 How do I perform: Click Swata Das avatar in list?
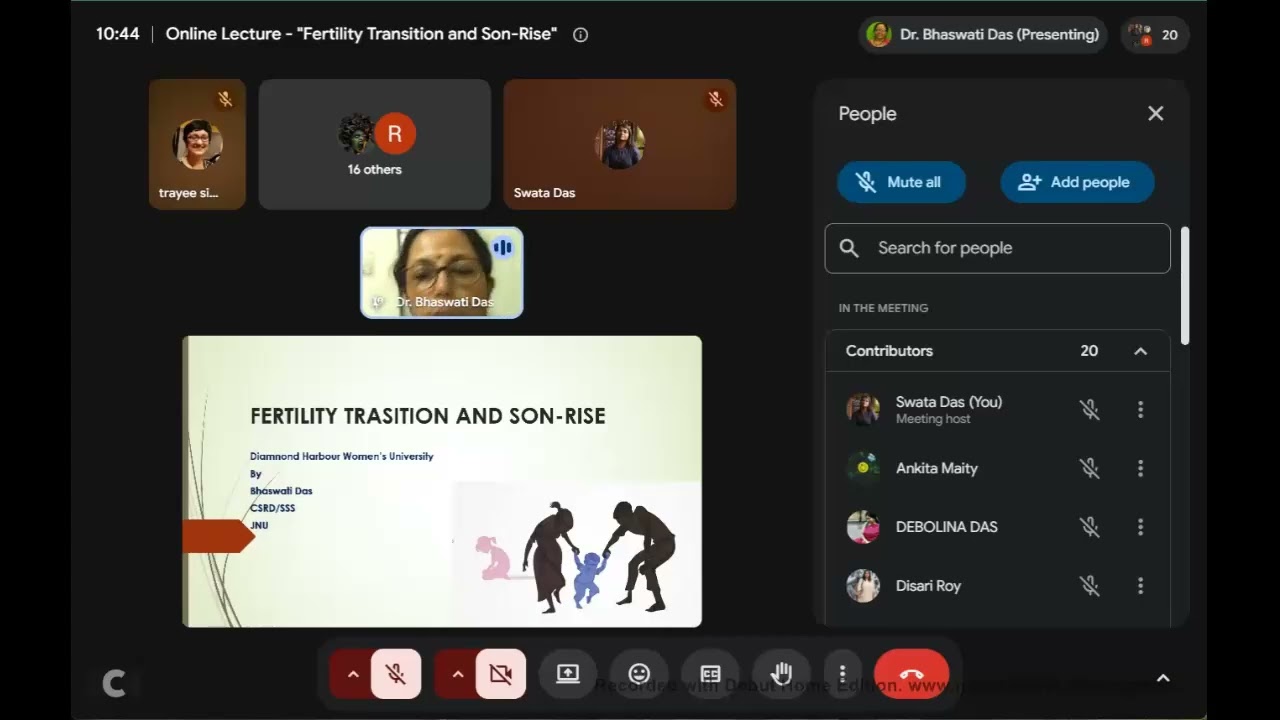pos(863,409)
